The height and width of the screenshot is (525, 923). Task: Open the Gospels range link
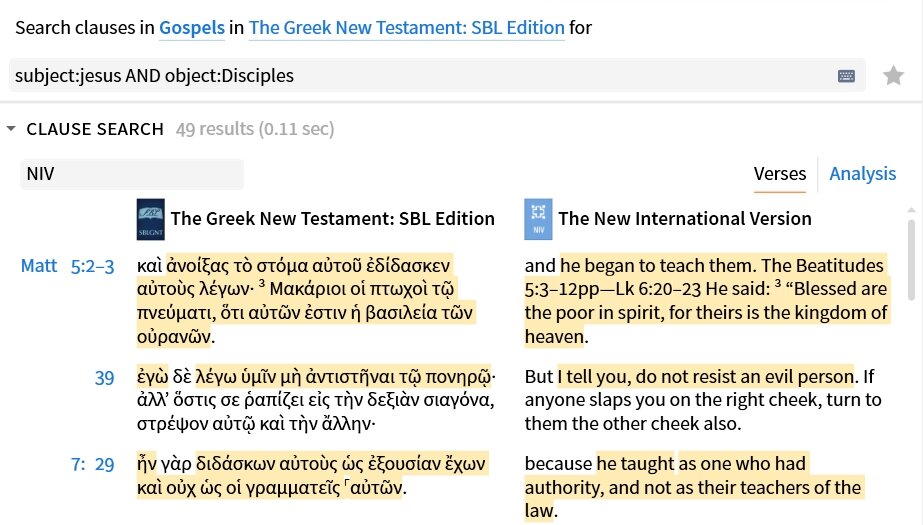[x=192, y=28]
